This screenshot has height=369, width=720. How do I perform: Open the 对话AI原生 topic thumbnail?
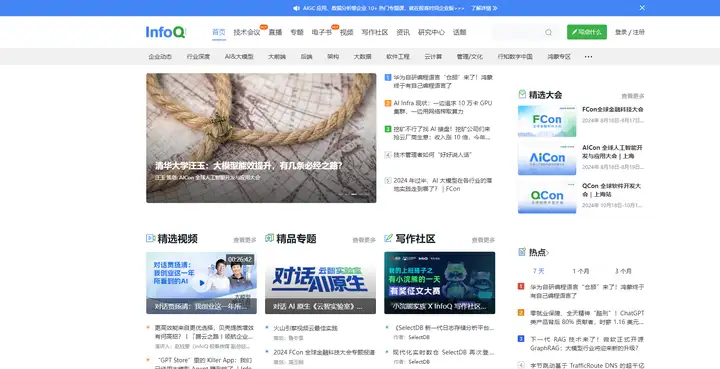(321, 283)
